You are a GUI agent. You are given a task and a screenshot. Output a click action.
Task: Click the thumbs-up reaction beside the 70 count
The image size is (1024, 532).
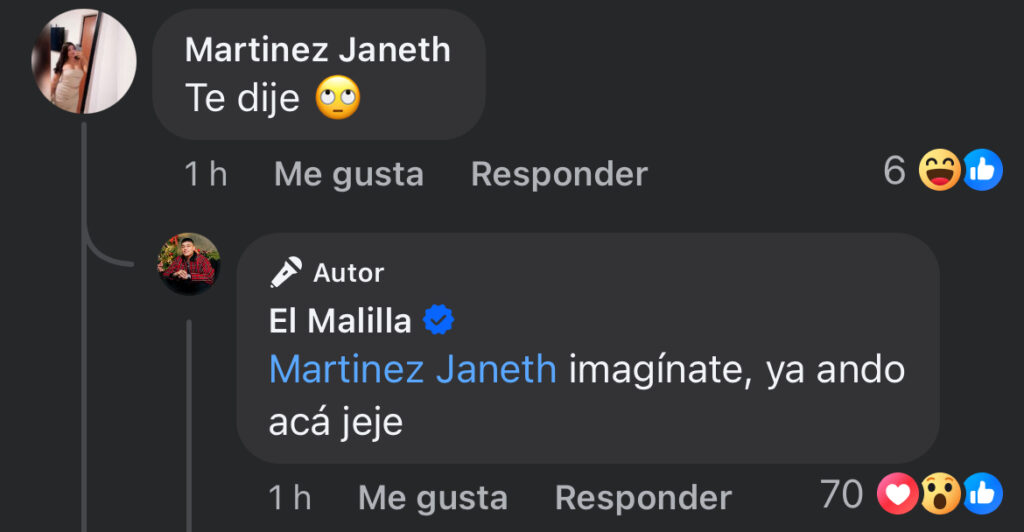pos(983,494)
